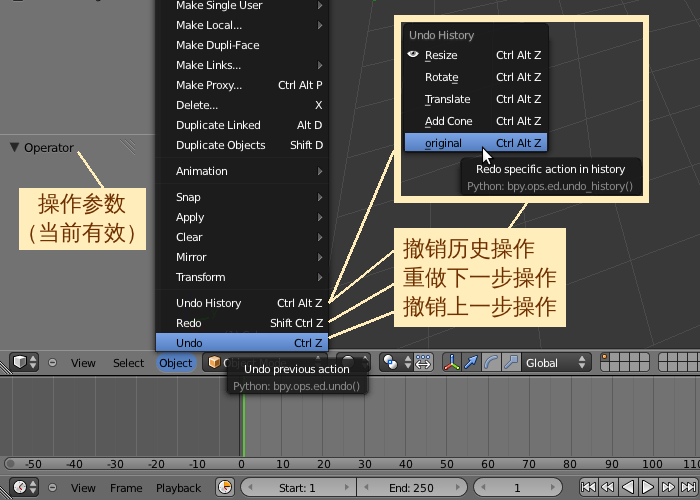Expand the Make Local... submenu

coord(242,25)
